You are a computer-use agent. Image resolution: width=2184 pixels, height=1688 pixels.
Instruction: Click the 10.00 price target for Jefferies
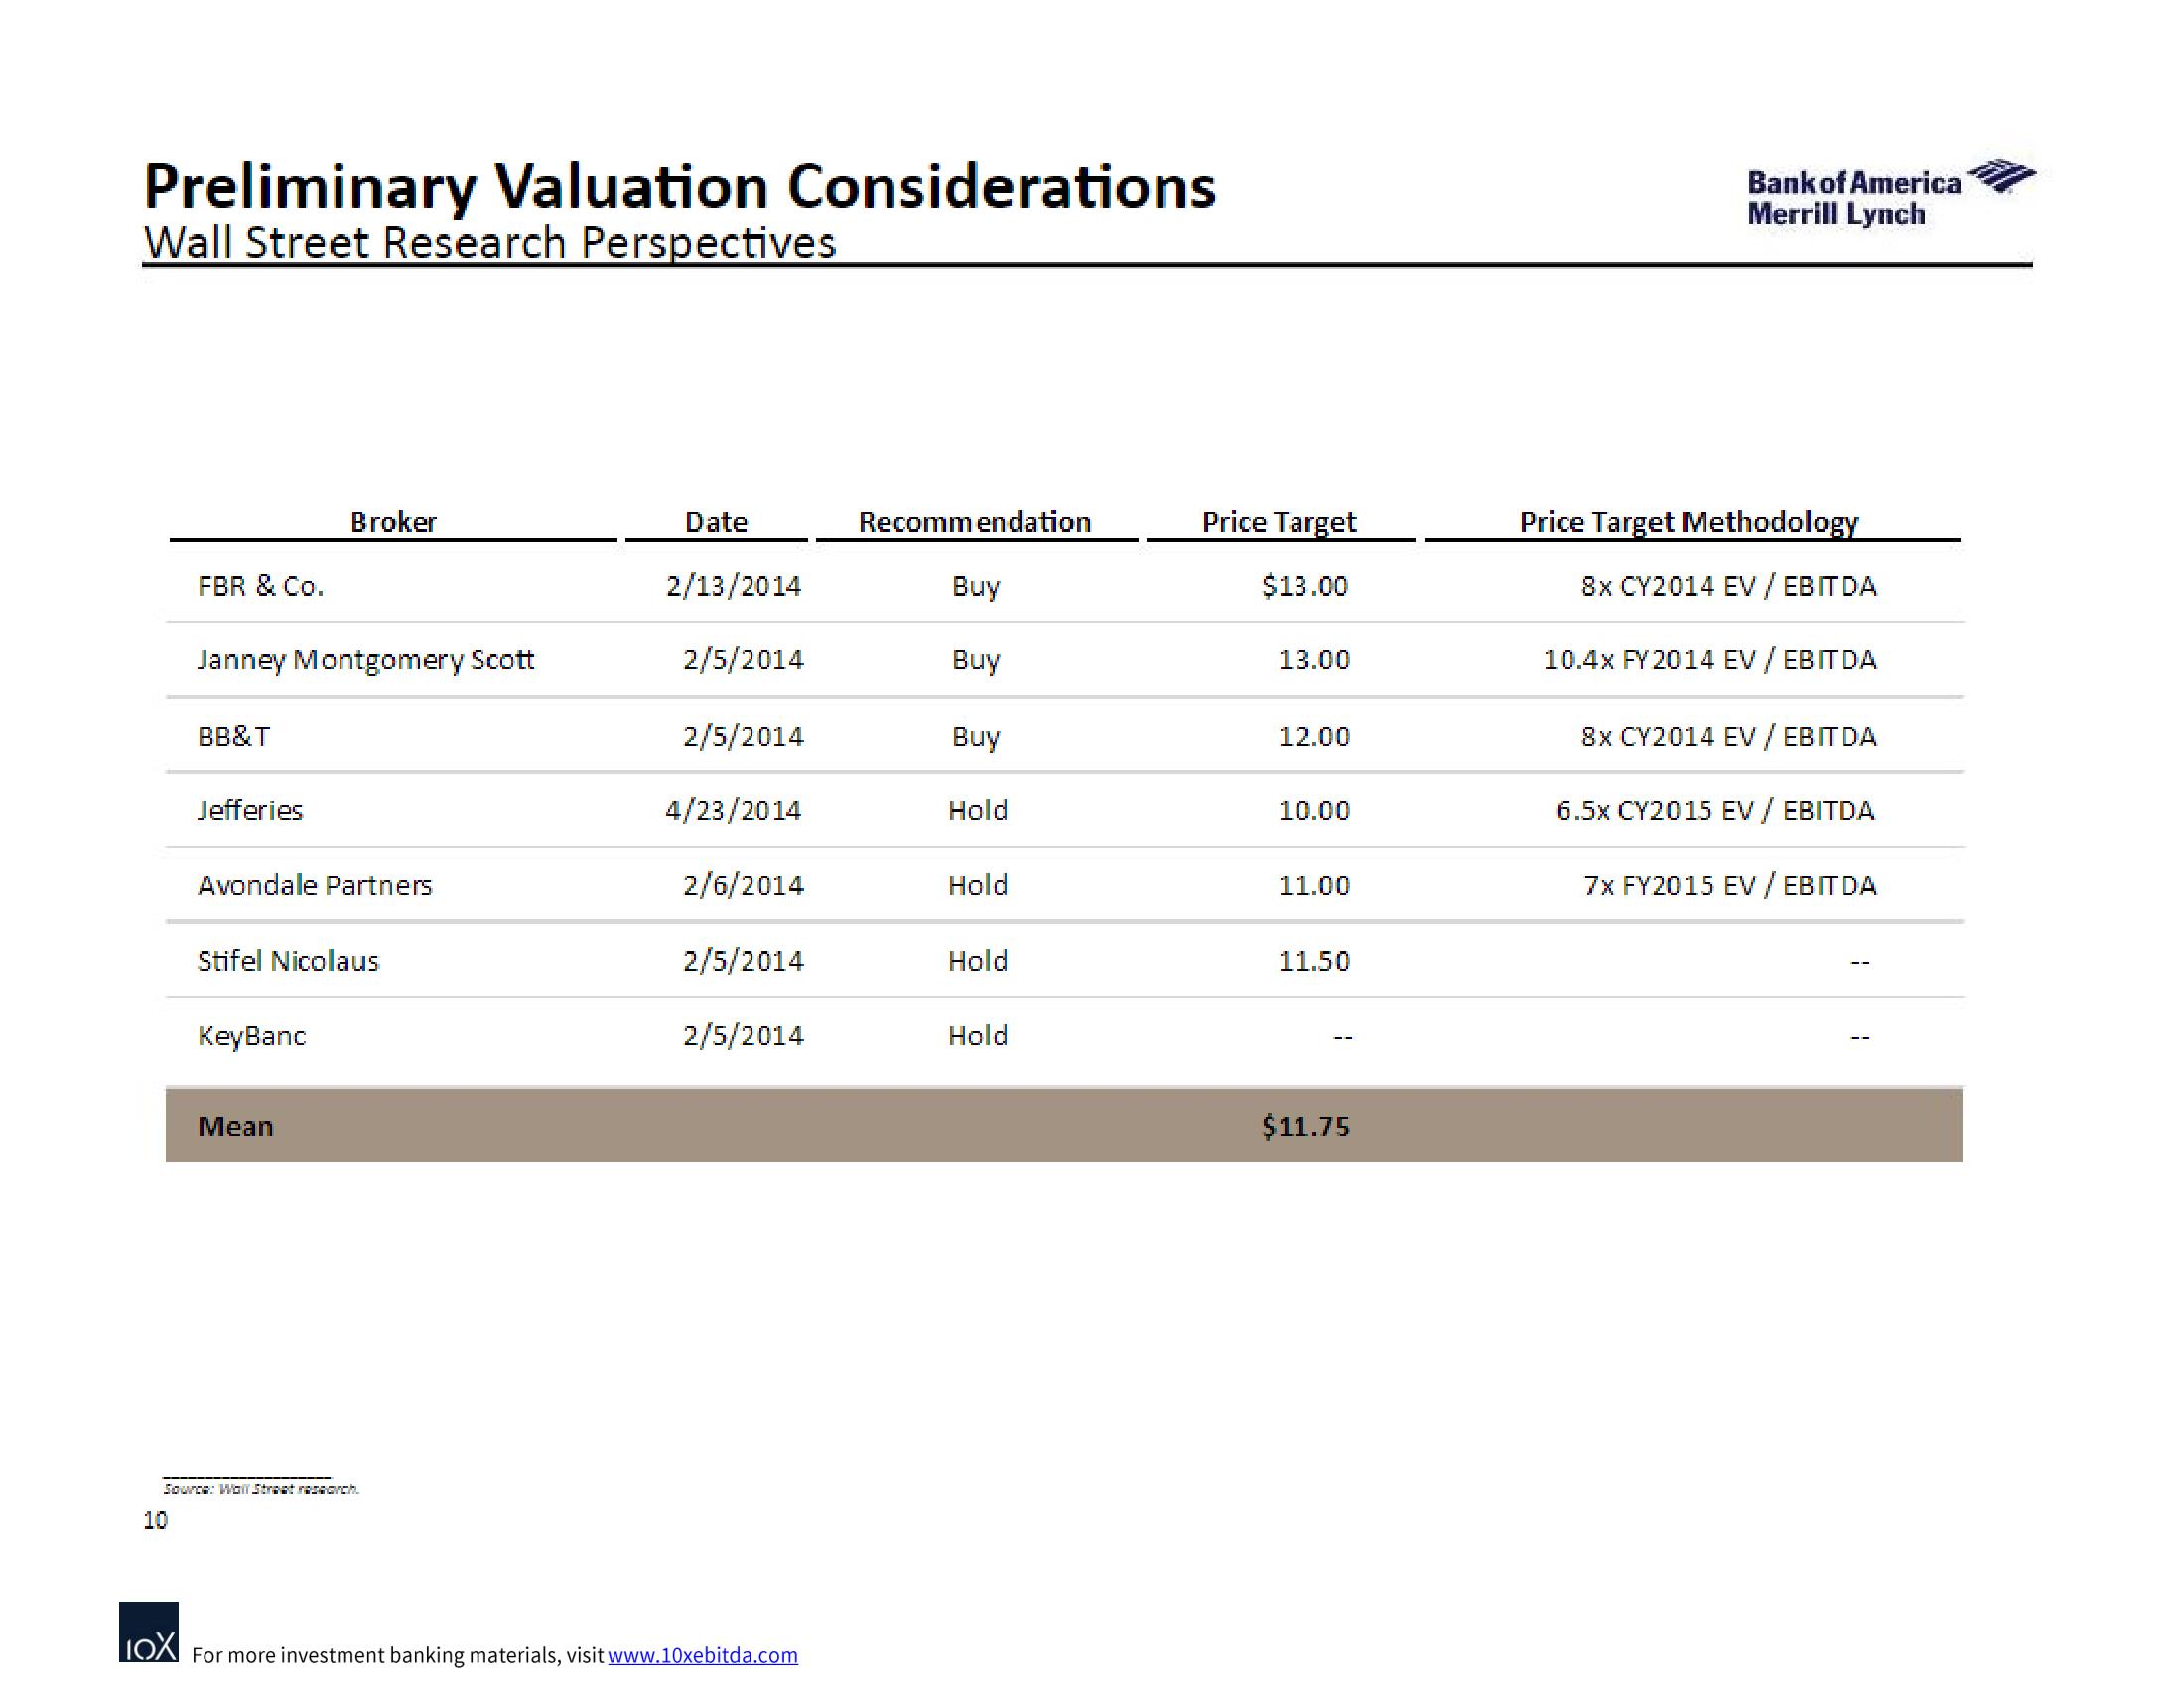[1314, 810]
